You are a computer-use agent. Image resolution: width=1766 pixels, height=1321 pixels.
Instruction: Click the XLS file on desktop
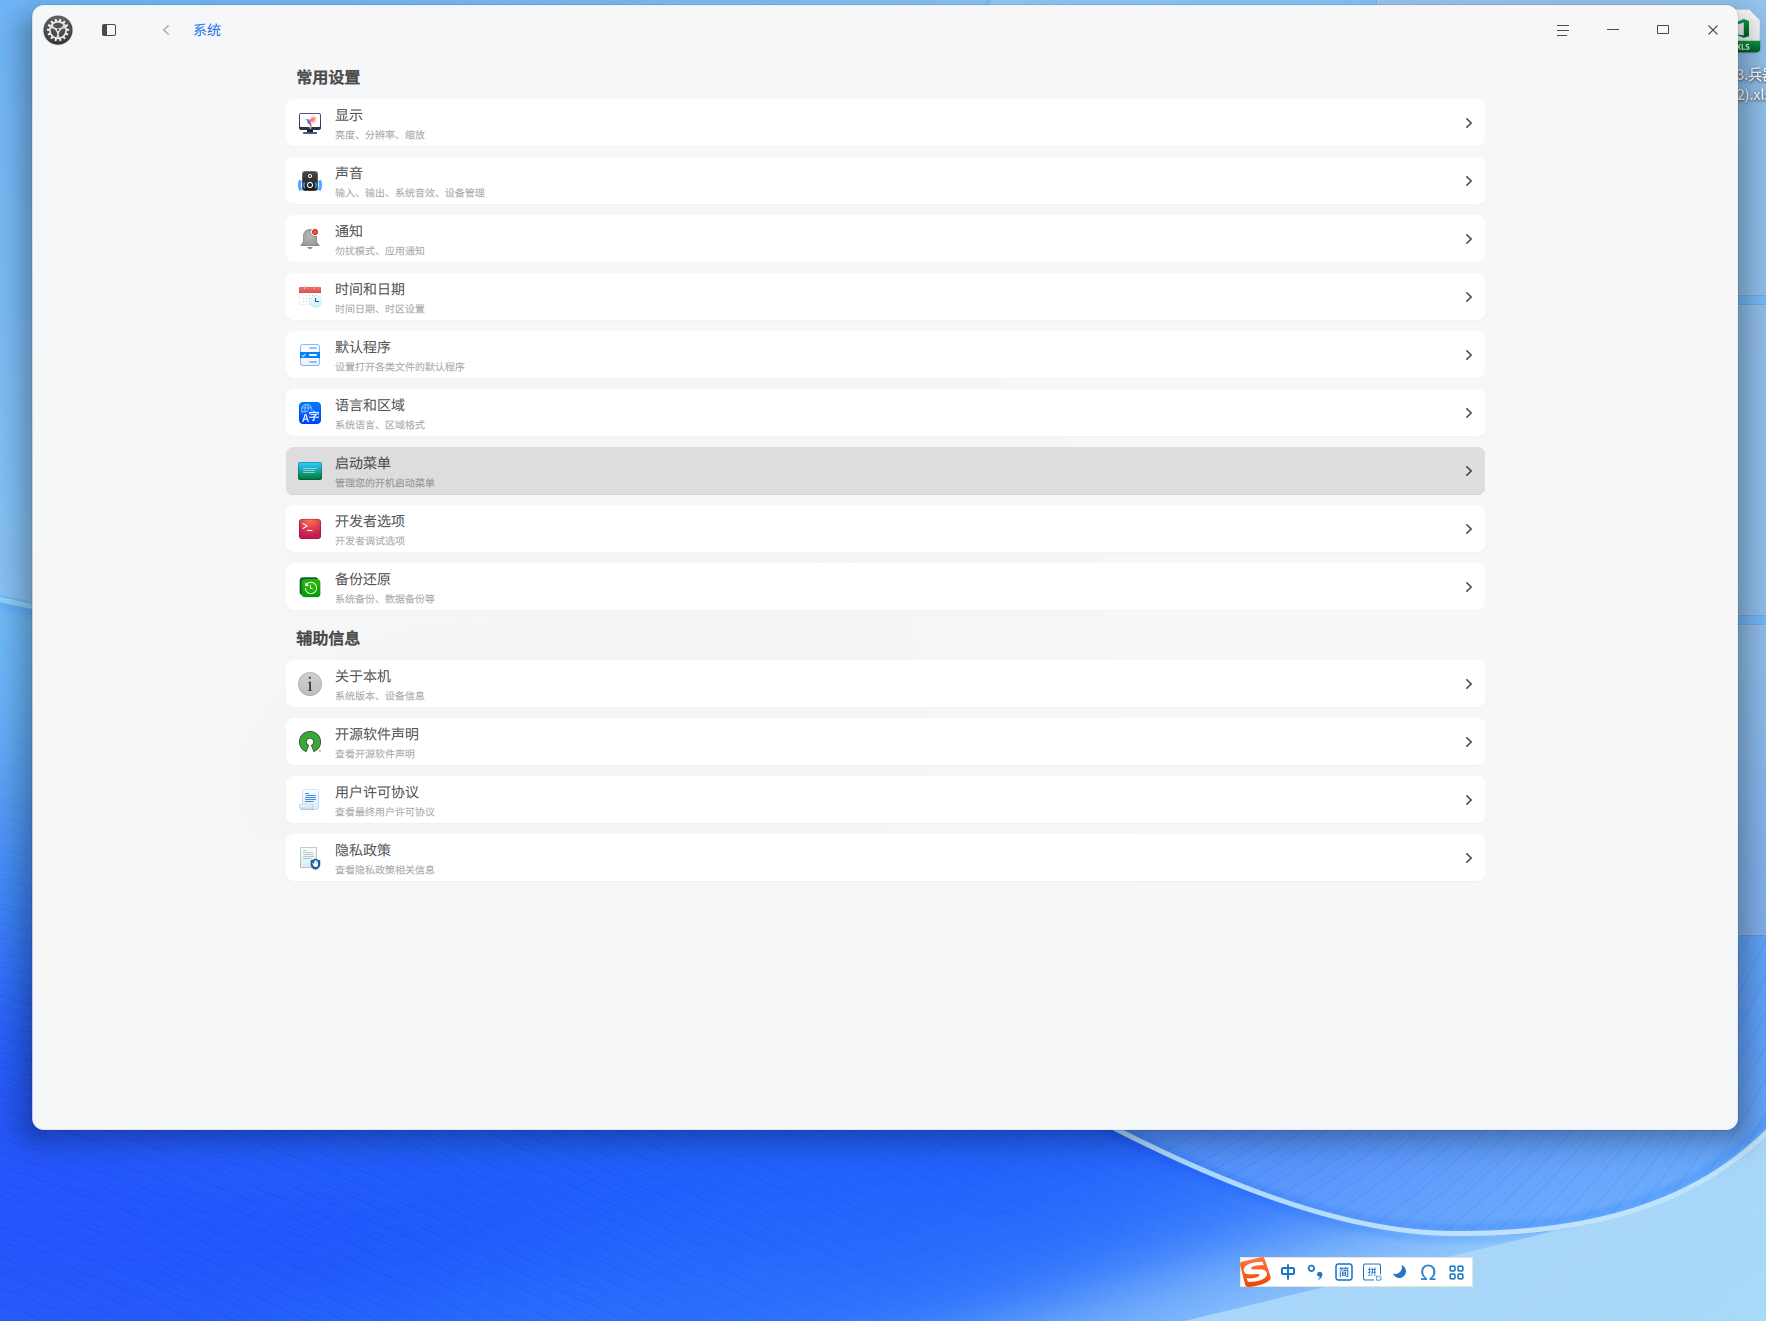pyautogui.click(x=1751, y=33)
